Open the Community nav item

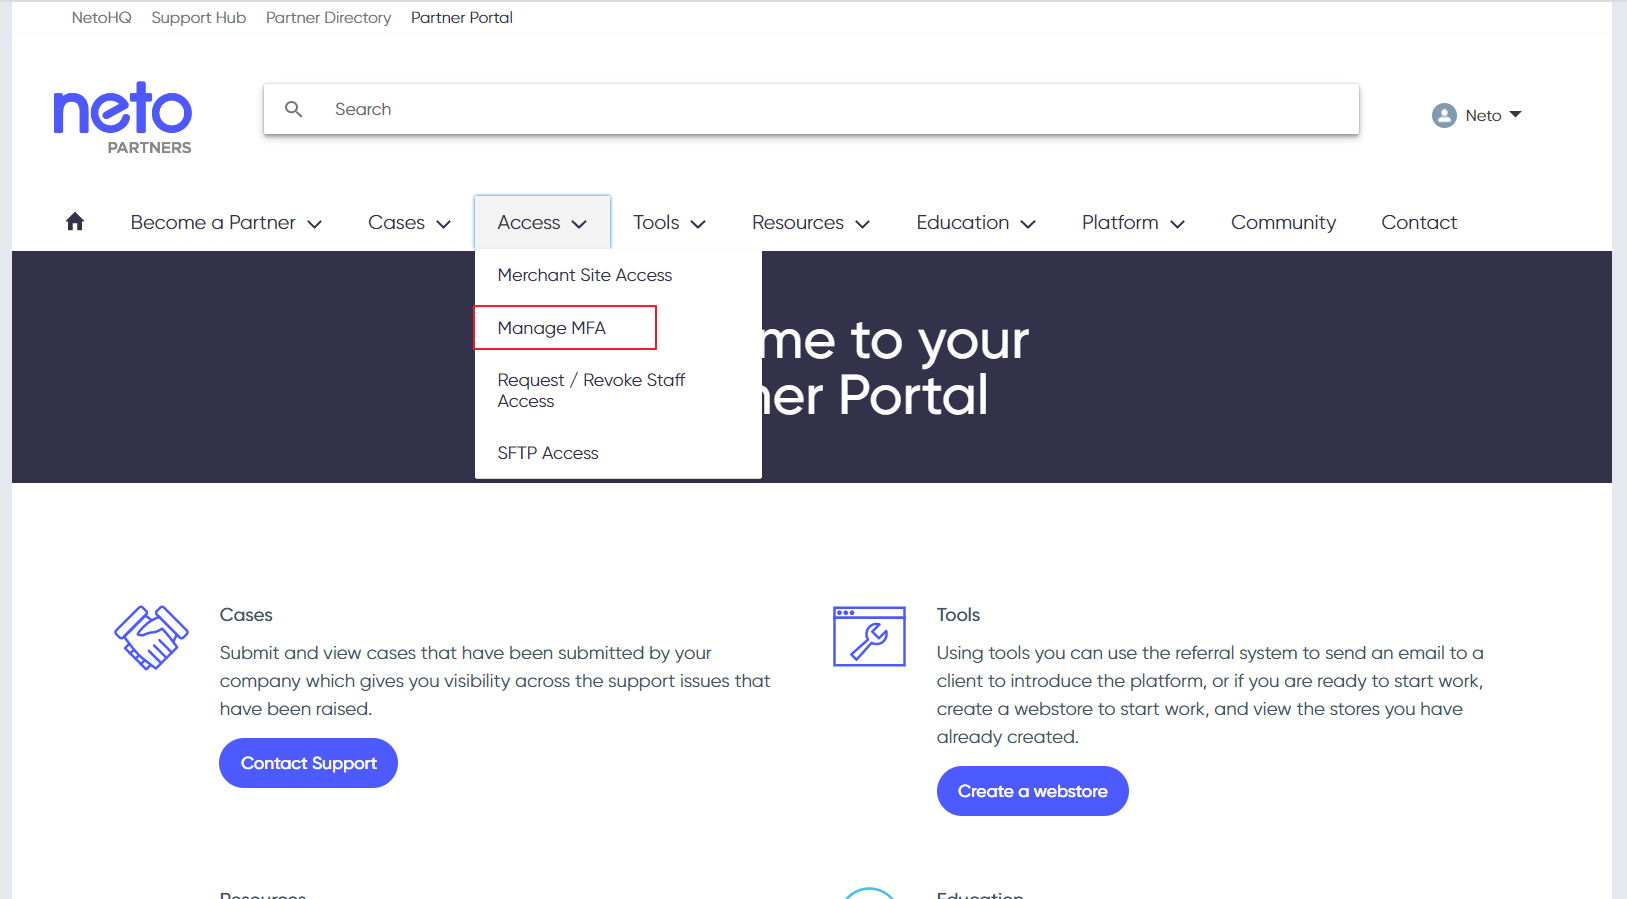pyautogui.click(x=1283, y=222)
